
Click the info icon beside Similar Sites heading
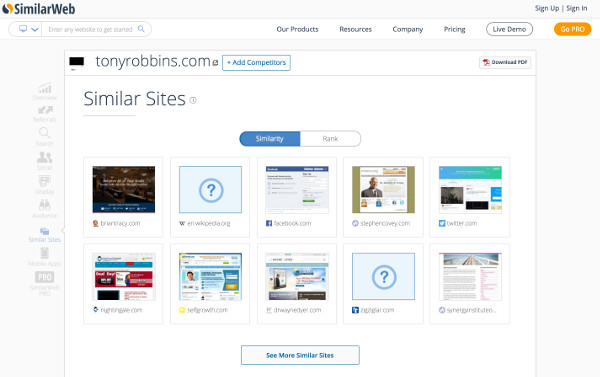[x=193, y=100]
